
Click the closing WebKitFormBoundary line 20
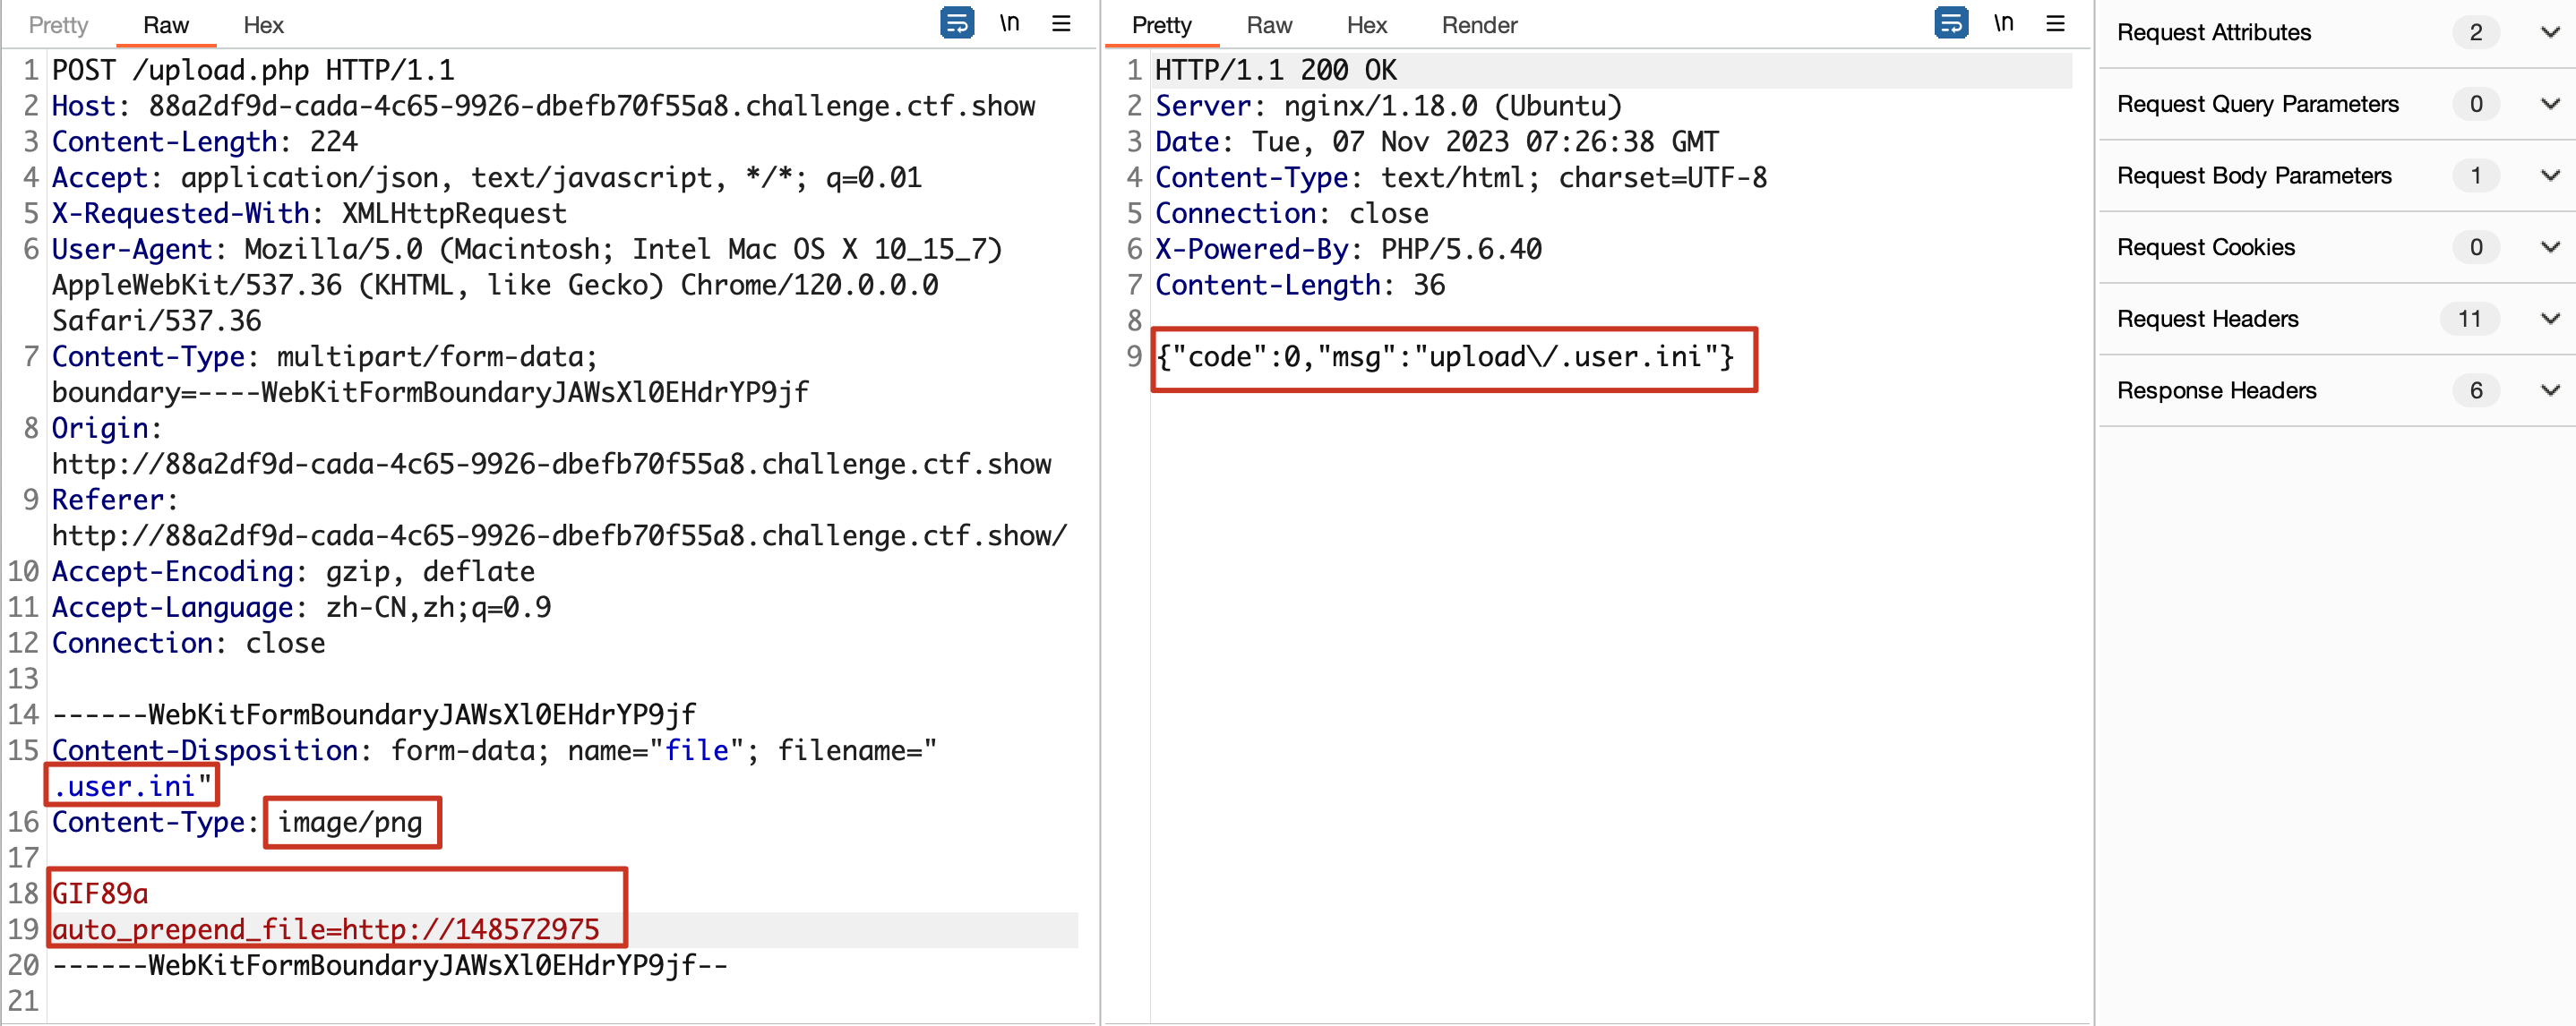390,965
